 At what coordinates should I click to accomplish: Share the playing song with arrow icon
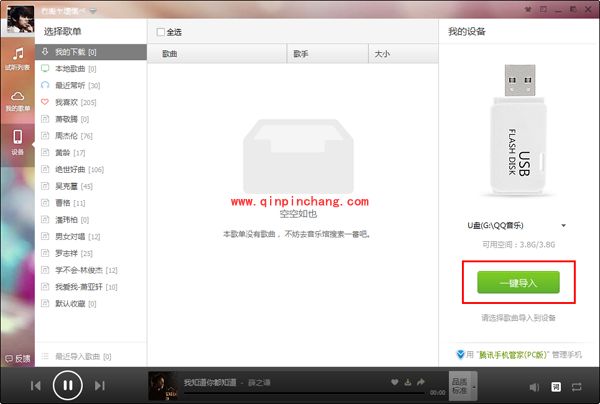pos(421,382)
